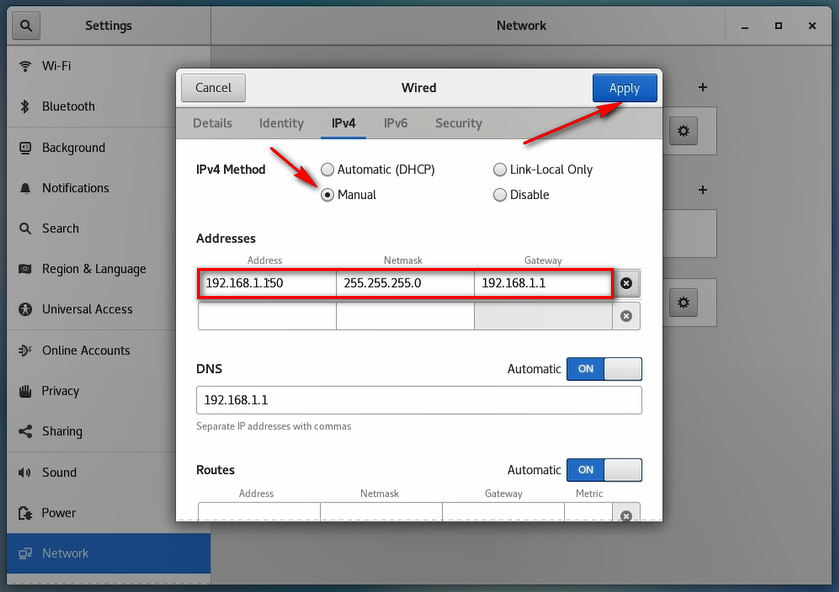The height and width of the screenshot is (592, 839).
Task: Click empty Address field in second row
Action: 267,316
